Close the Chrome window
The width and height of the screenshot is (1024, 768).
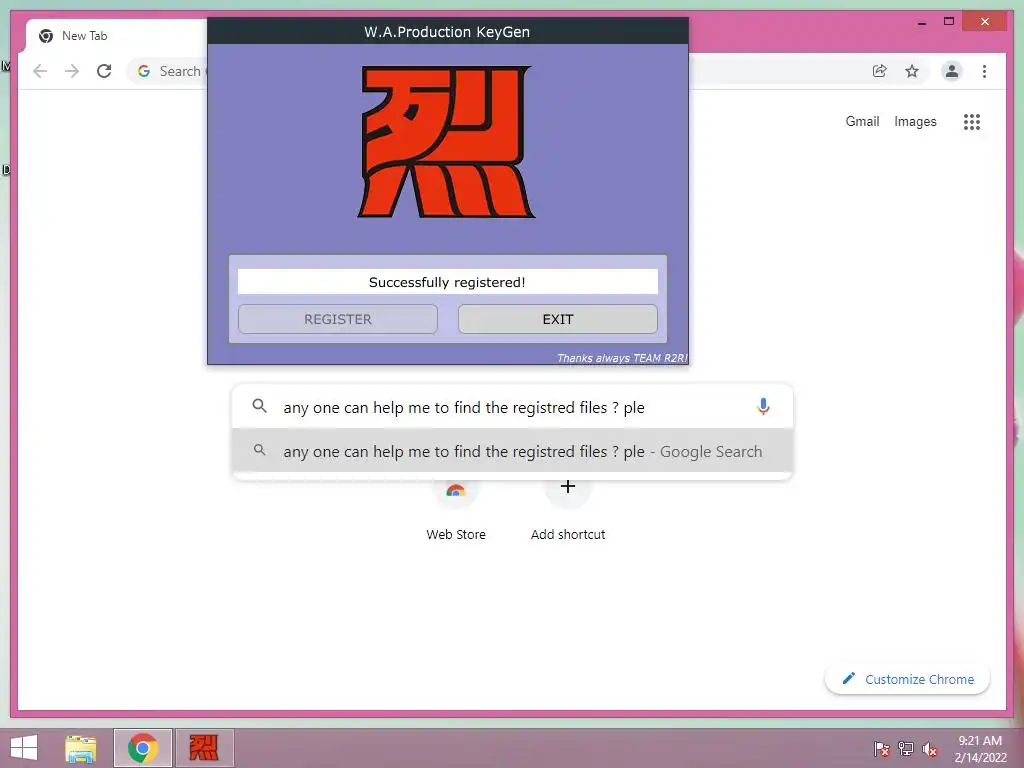(985, 22)
